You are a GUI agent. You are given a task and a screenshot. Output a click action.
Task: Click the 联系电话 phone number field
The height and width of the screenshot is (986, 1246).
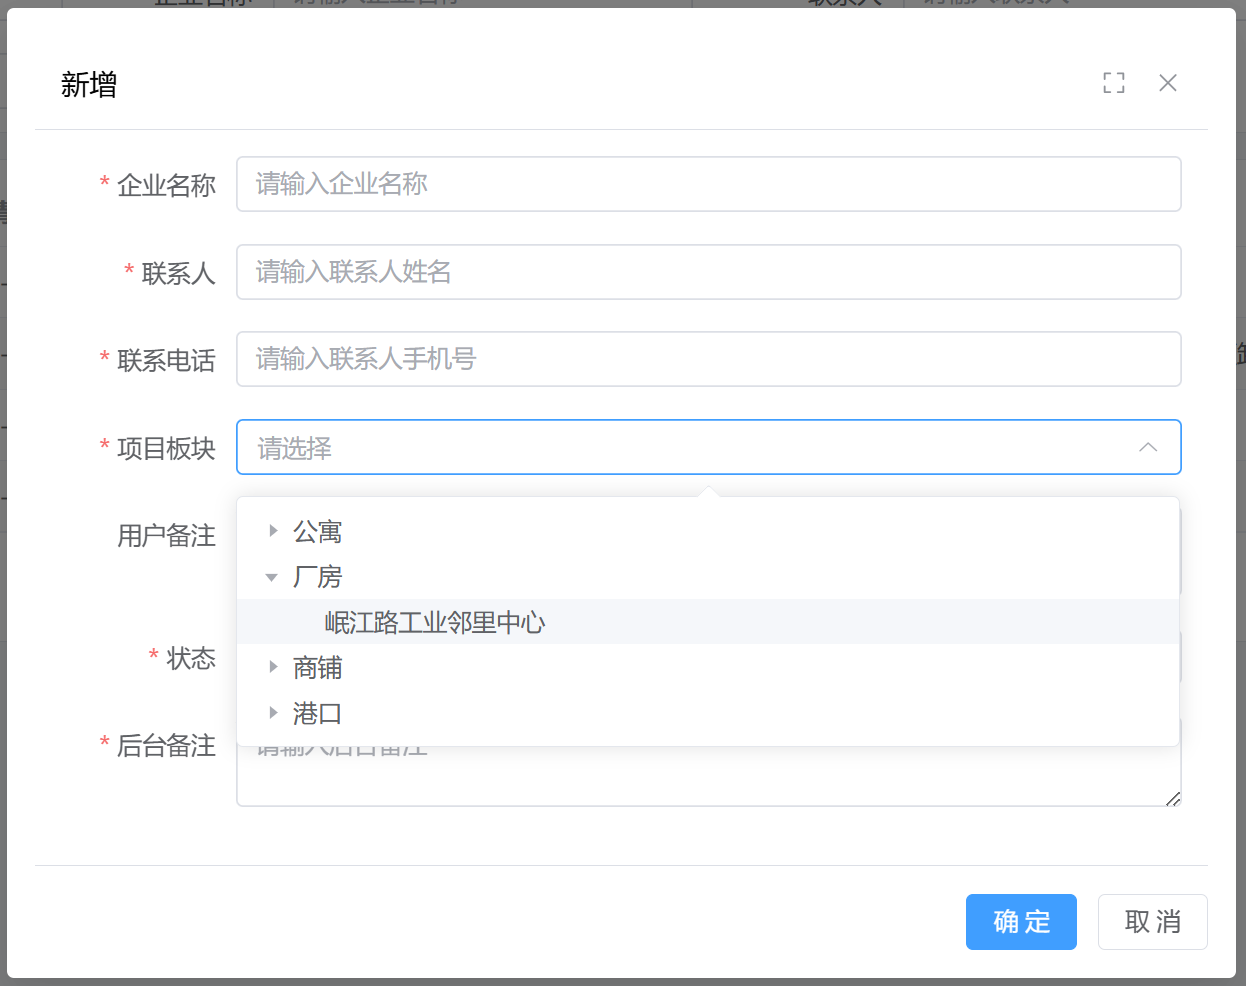point(708,359)
